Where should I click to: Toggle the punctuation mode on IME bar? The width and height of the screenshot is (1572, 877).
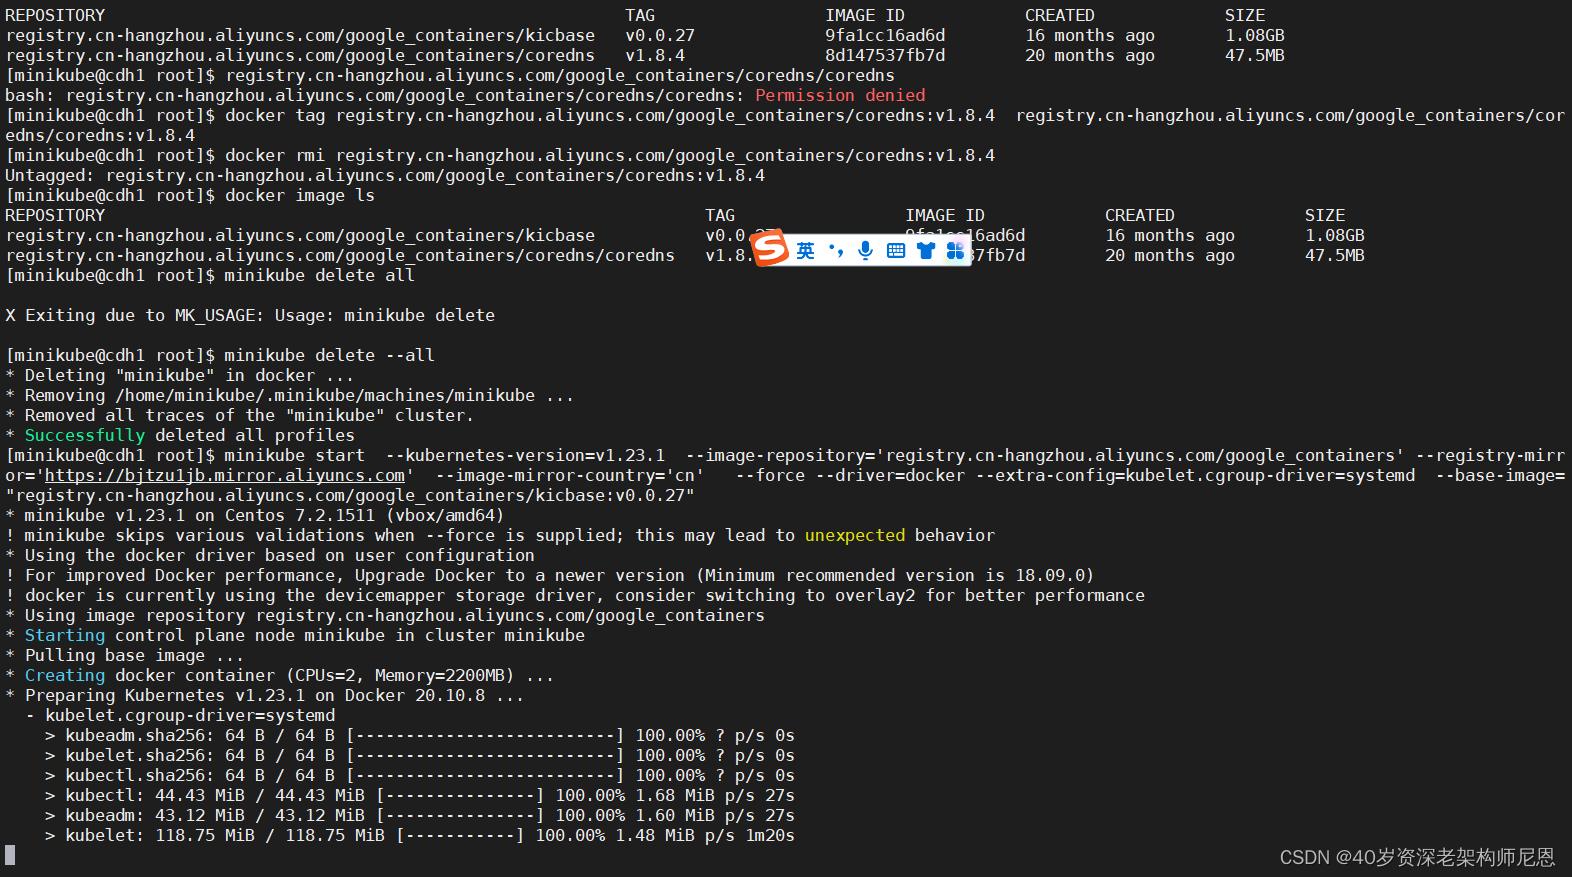point(836,251)
